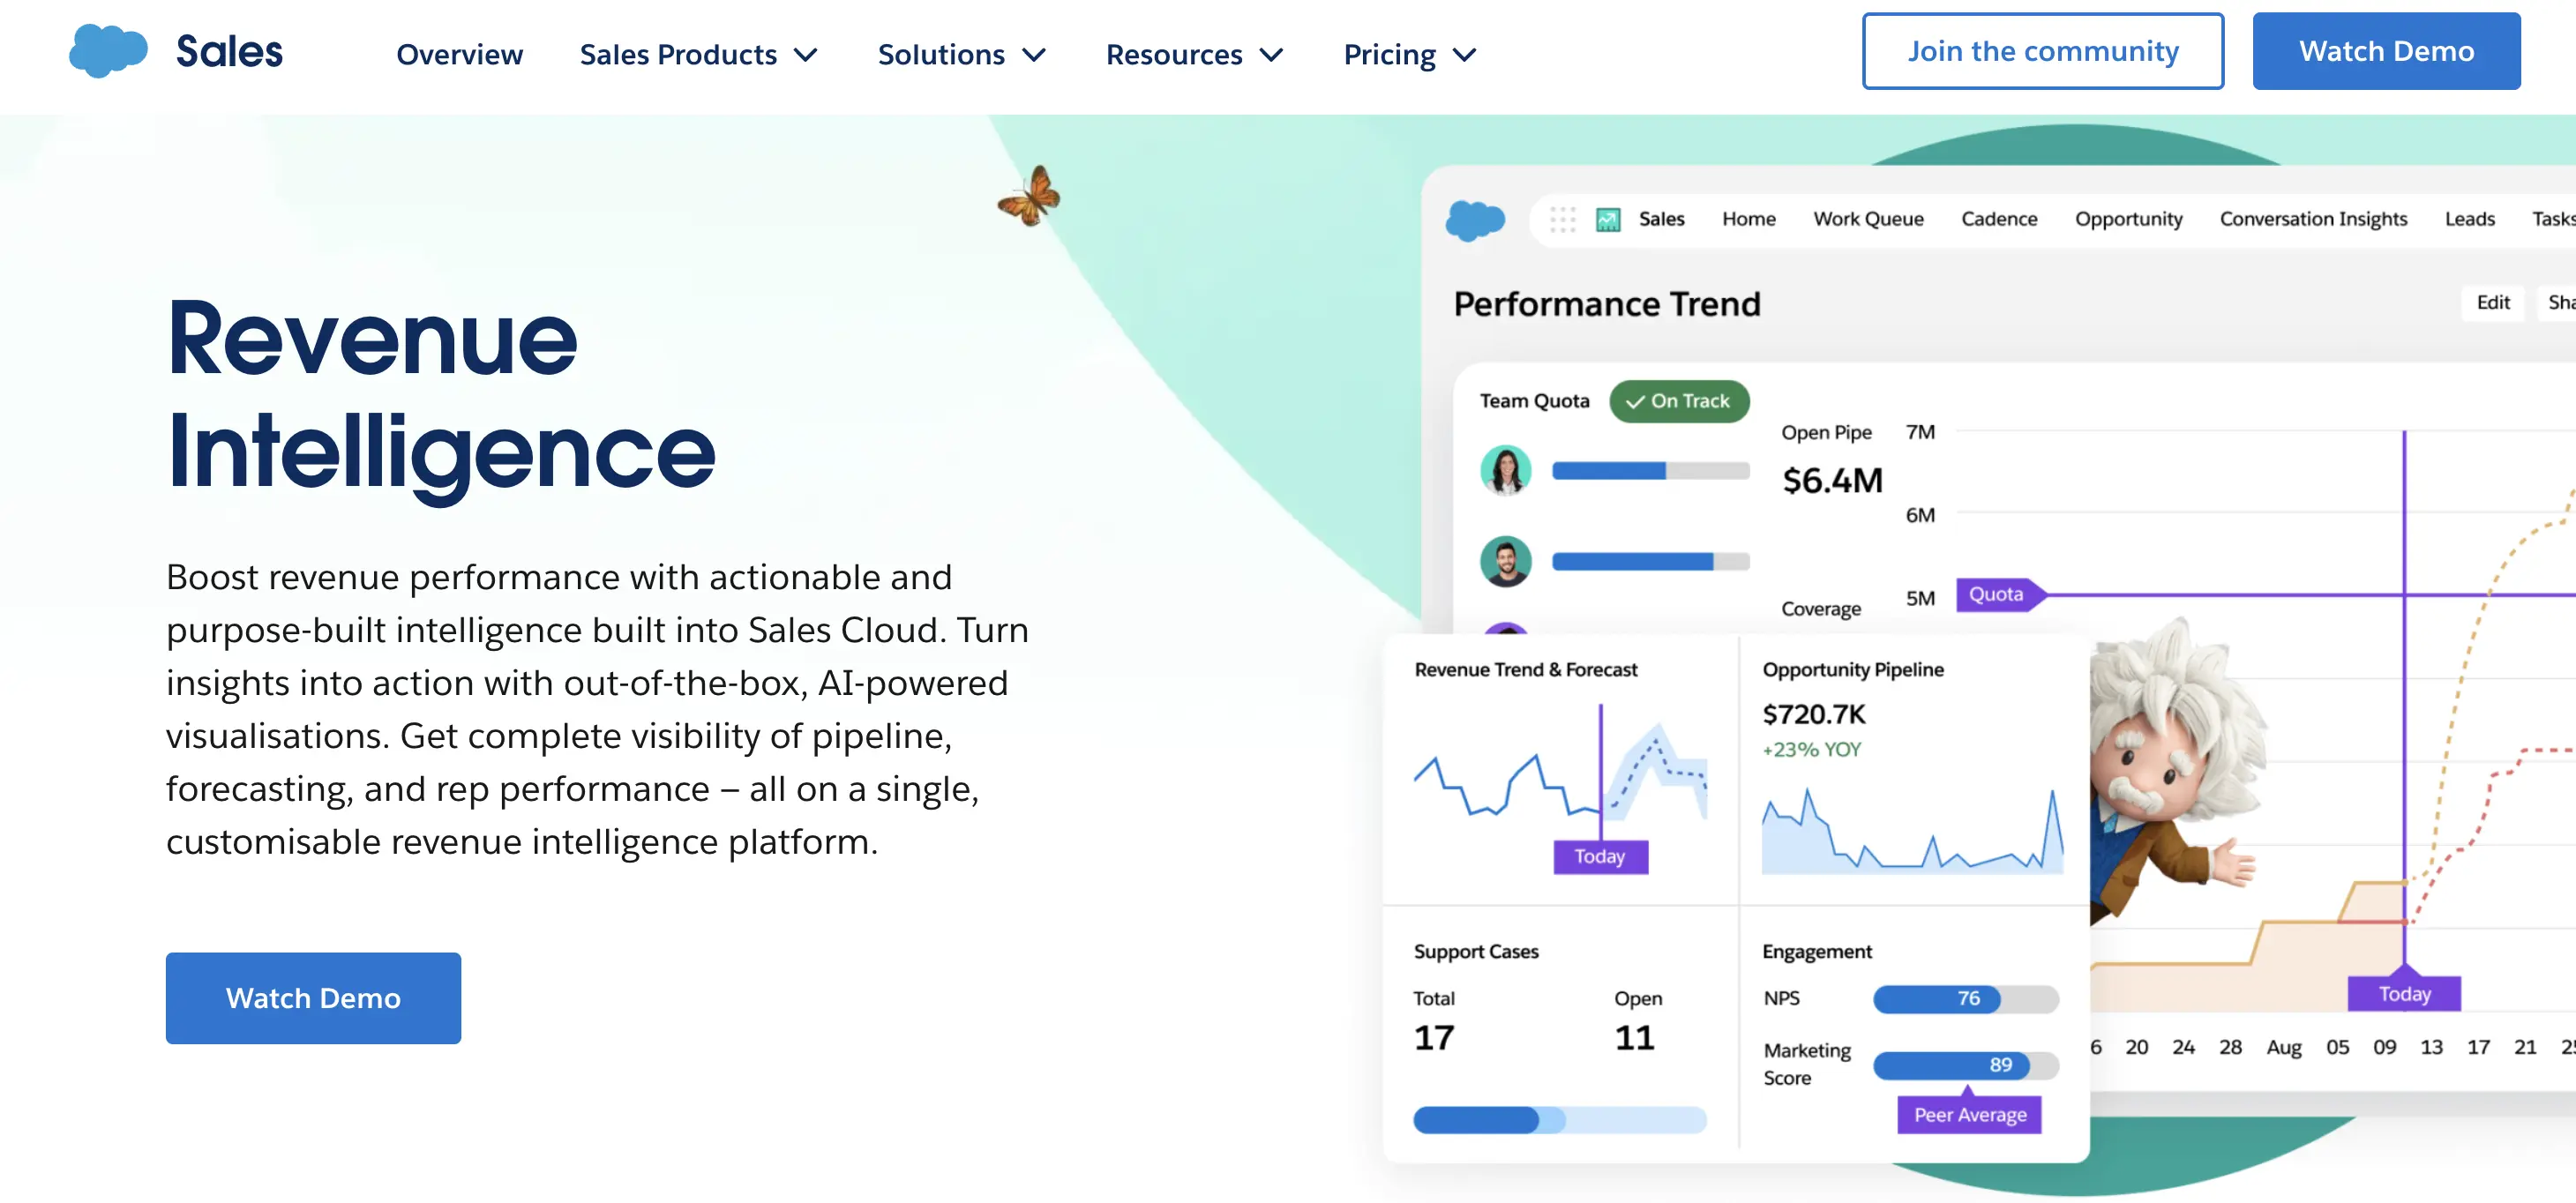
Task: Click the Sales app chart icon
Action: [1608, 219]
